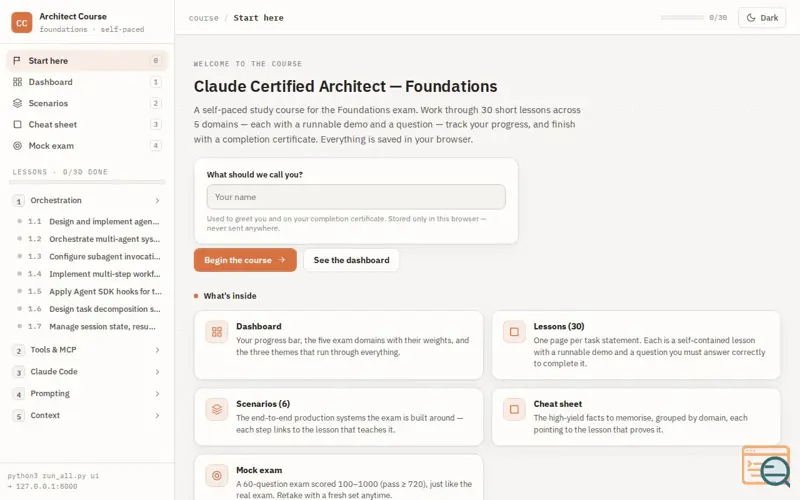Open the Lessons (30) card title
This screenshot has width=800, height=500.
click(x=559, y=327)
